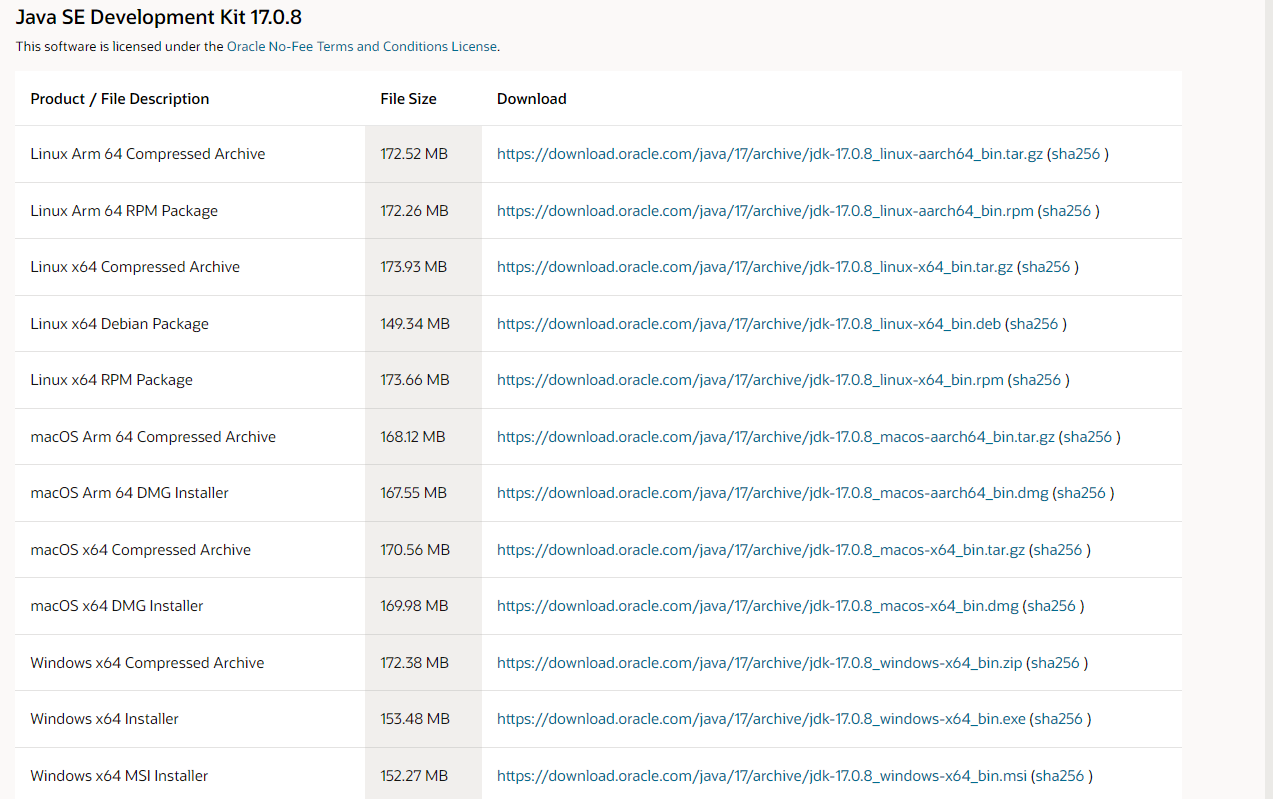Click the File Size column header
The image size is (1273, 799).
(408, 99)
